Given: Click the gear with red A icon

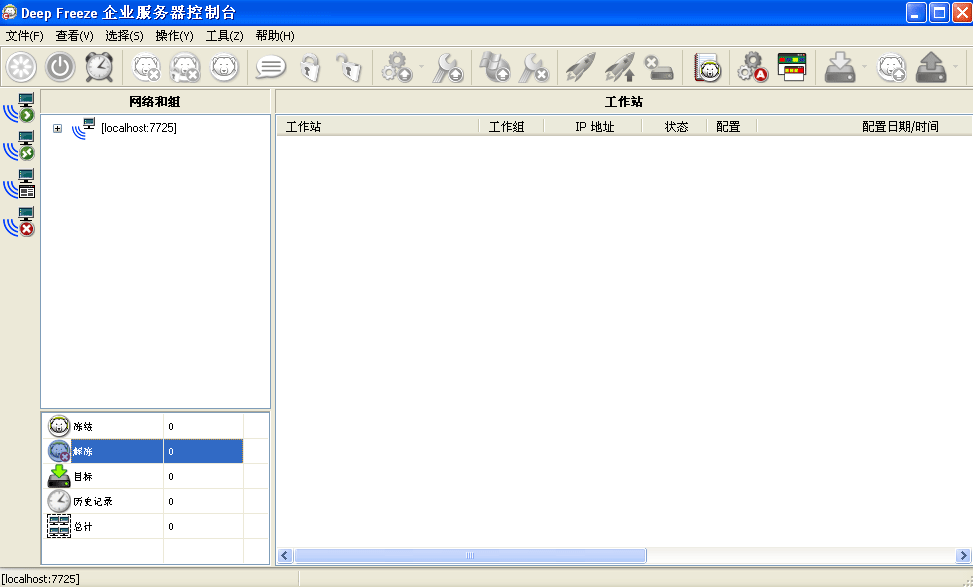Looking at the screenshot, I should click(x=751, y=67).
